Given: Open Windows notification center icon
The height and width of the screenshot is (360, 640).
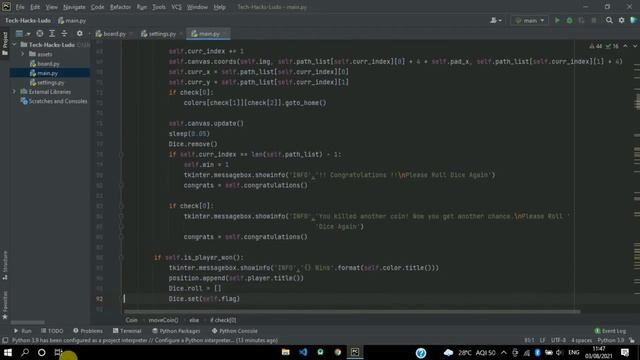Looking at the screenshot, I should (624, 352).
